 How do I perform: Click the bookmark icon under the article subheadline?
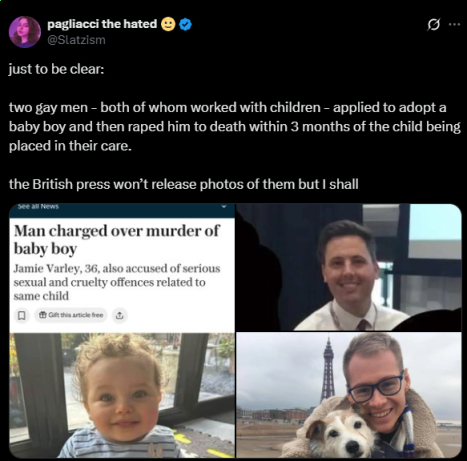click(21, 315)
